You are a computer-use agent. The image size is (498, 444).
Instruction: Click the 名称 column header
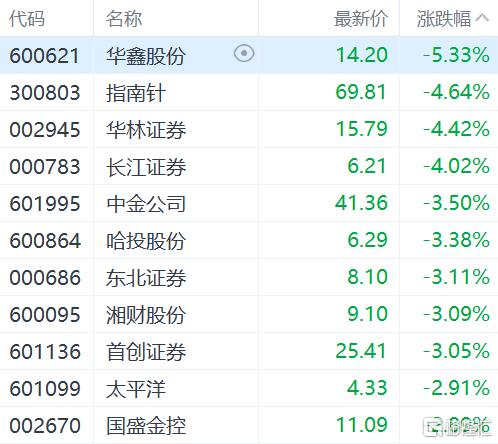pos(124,19)
